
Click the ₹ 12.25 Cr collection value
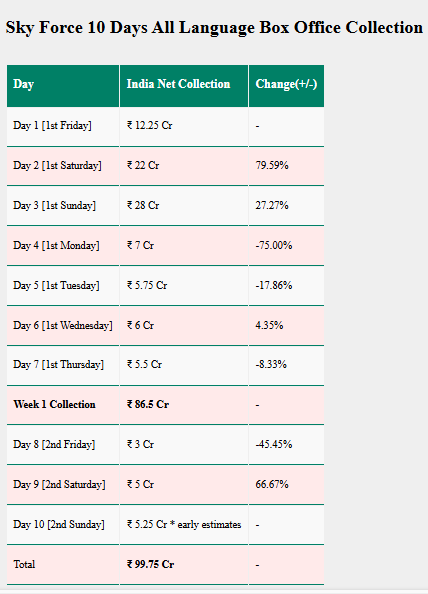point(150,125)
